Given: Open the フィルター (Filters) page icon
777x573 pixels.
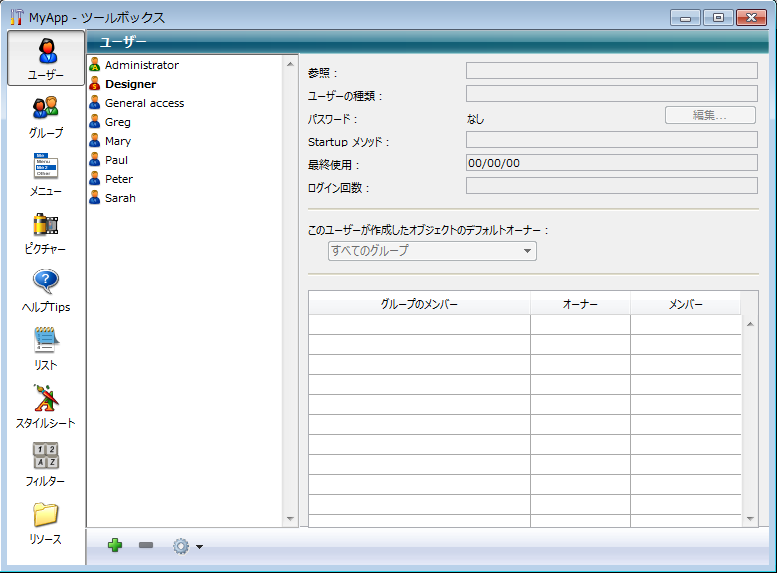Looking at the screenshot, I should tap(46, 463).
